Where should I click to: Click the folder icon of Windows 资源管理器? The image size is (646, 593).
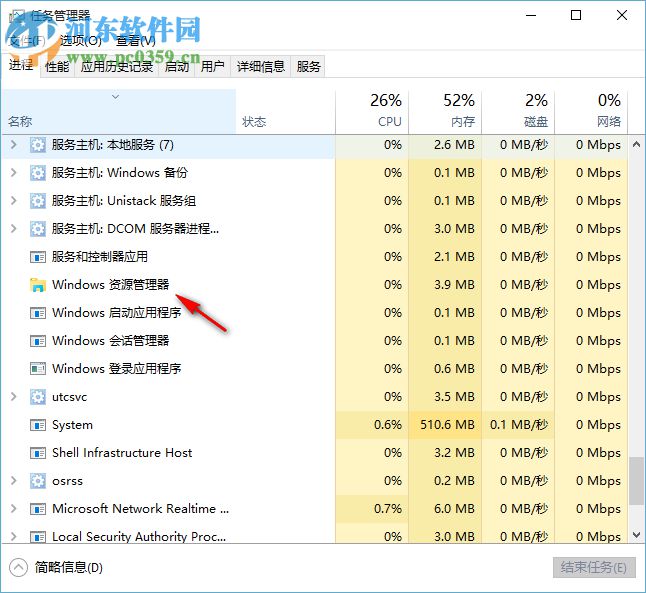point(38,285)
